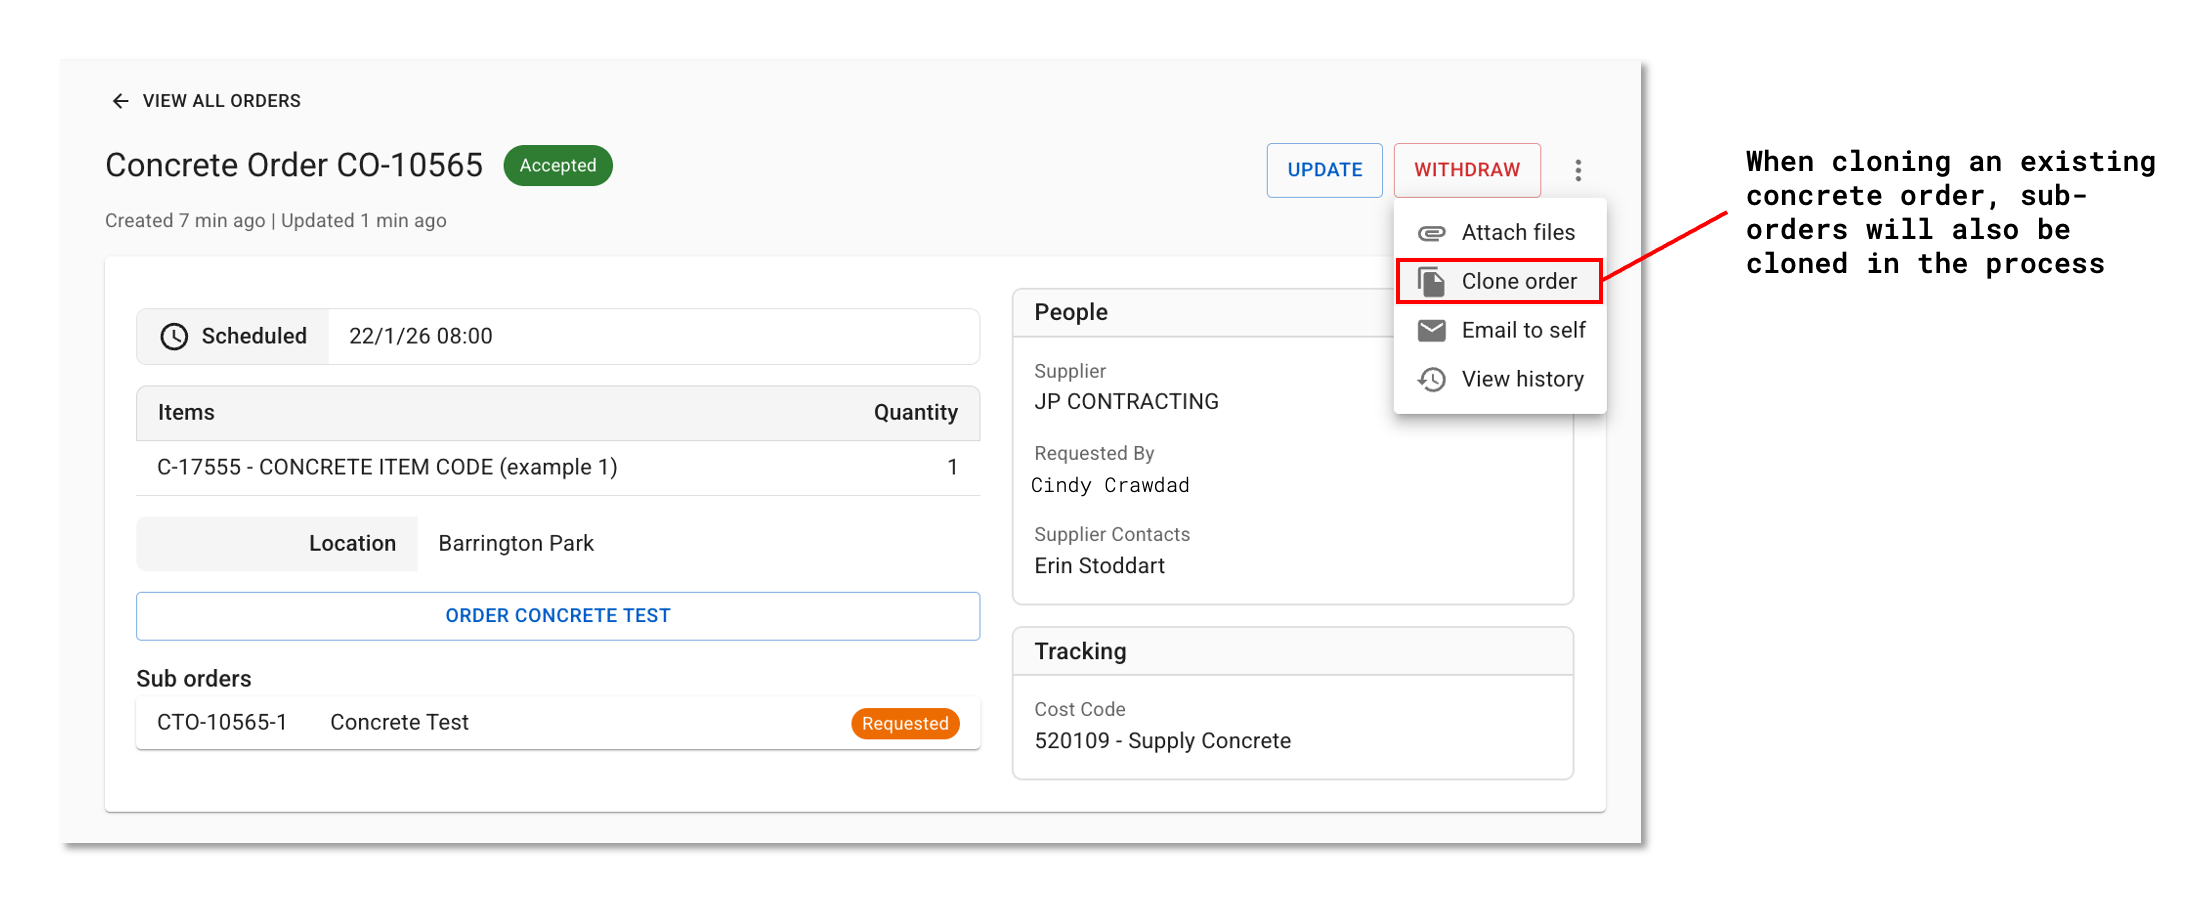Click ORDER CONCRETE TEST button
The image size is (2198, 902).
558,616
